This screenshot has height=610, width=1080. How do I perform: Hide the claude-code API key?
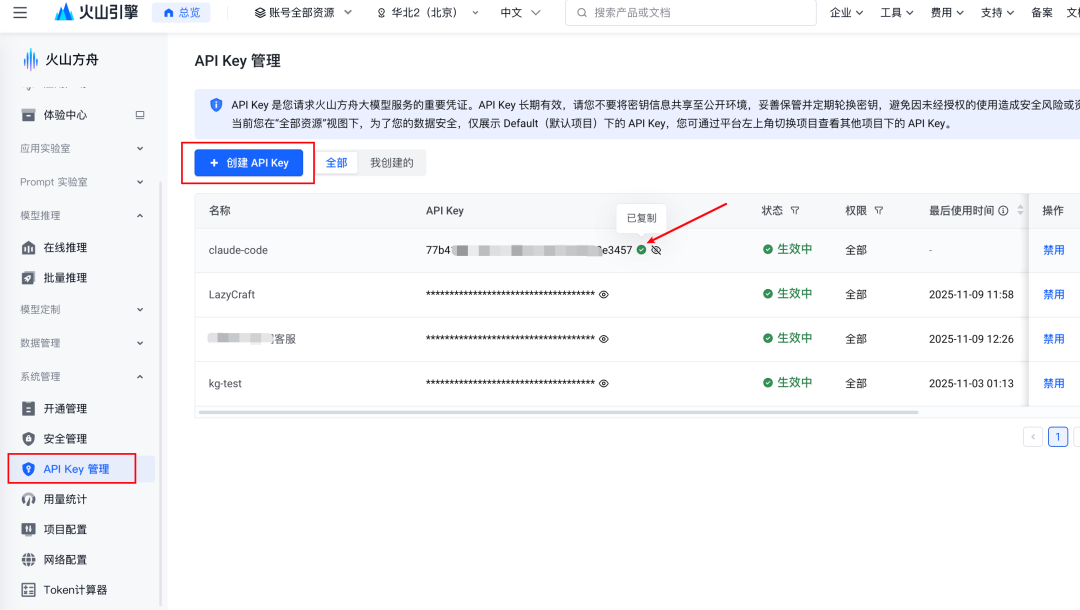[656, 250]
